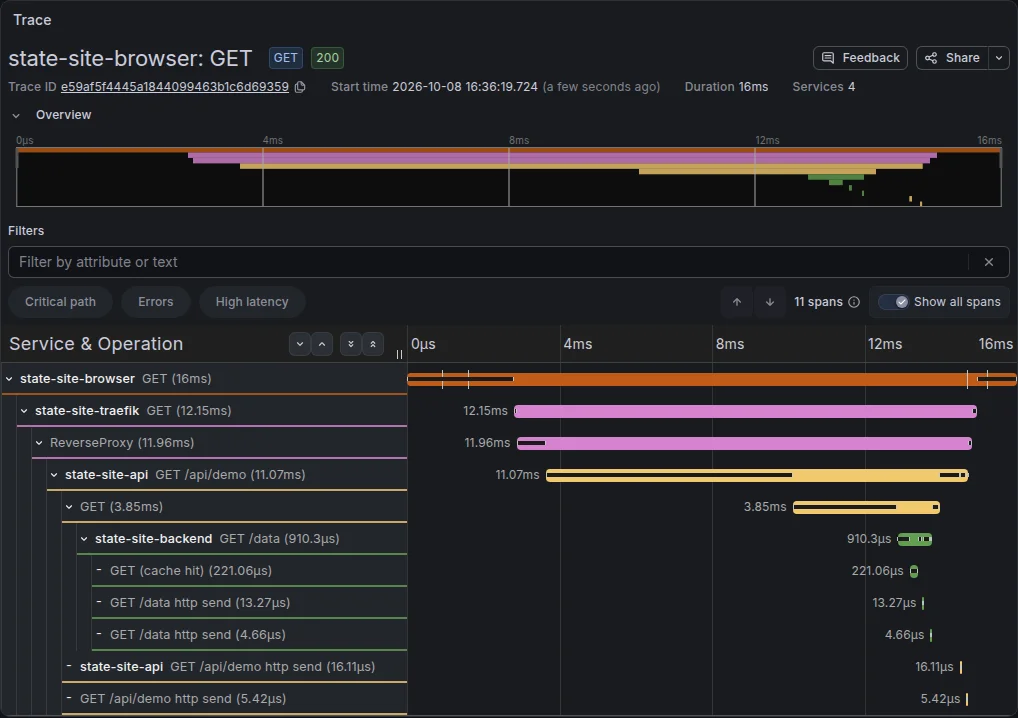Click the 8ms timeline header tick
Viewport: 1018px width, 718px height.
(x=730, y=344)
